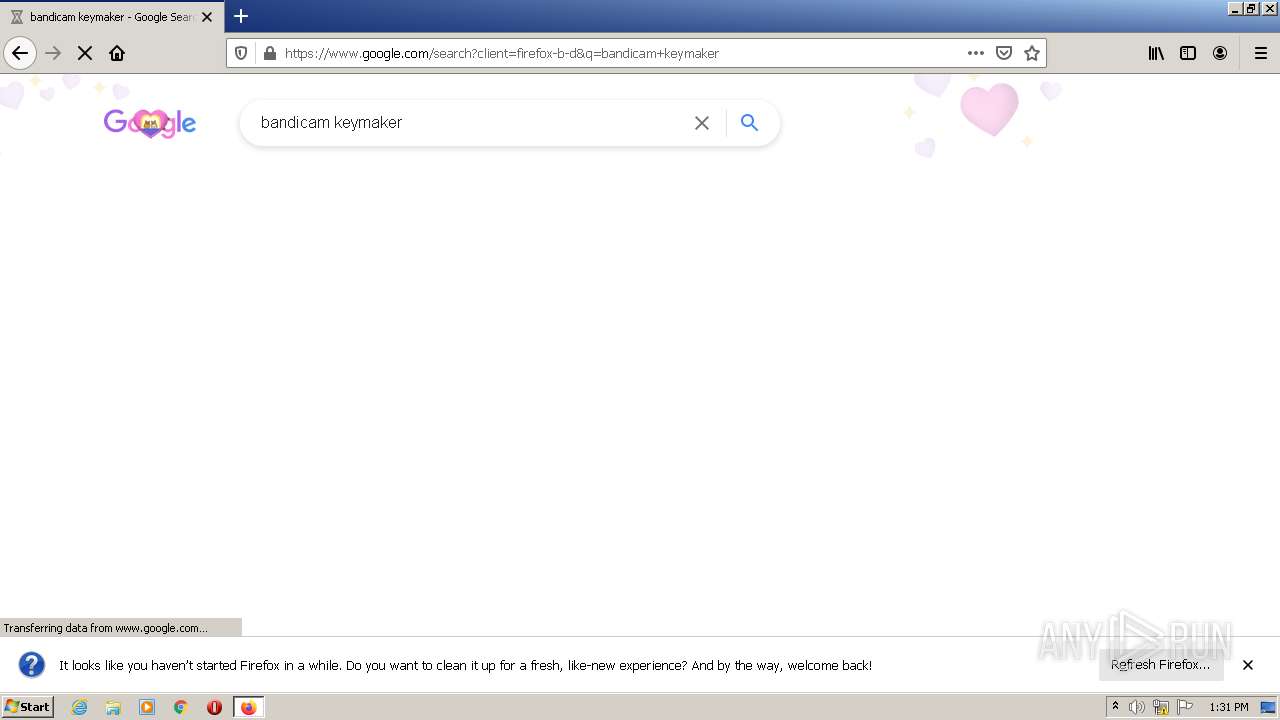Stop loading the page

click(85, 53)
